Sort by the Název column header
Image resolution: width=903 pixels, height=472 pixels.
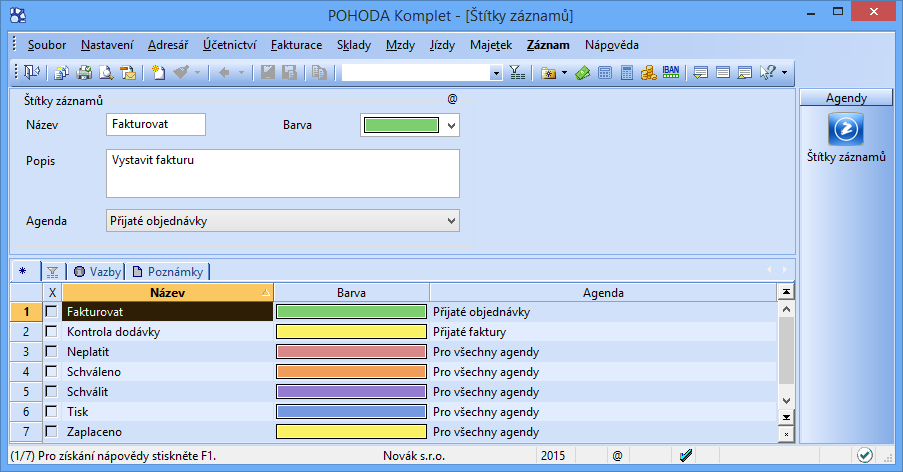[x=168, y=292]
